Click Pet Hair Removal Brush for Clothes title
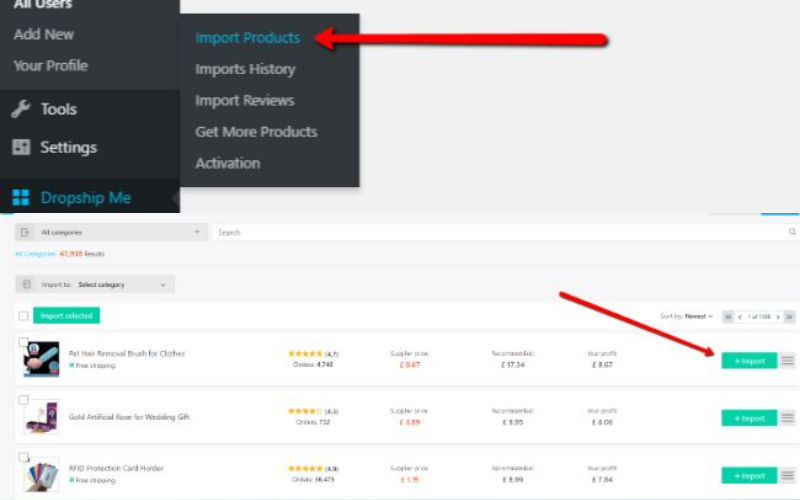The image size is (800, 500). (127, 353)
